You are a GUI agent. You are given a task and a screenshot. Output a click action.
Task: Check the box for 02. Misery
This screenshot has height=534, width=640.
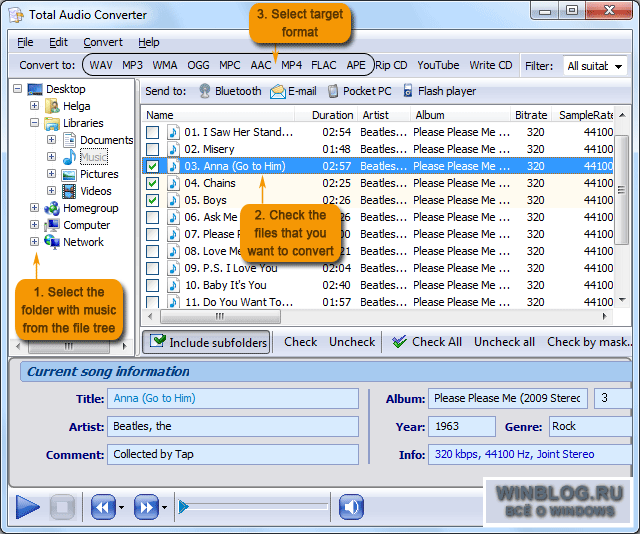click(153, 149)
